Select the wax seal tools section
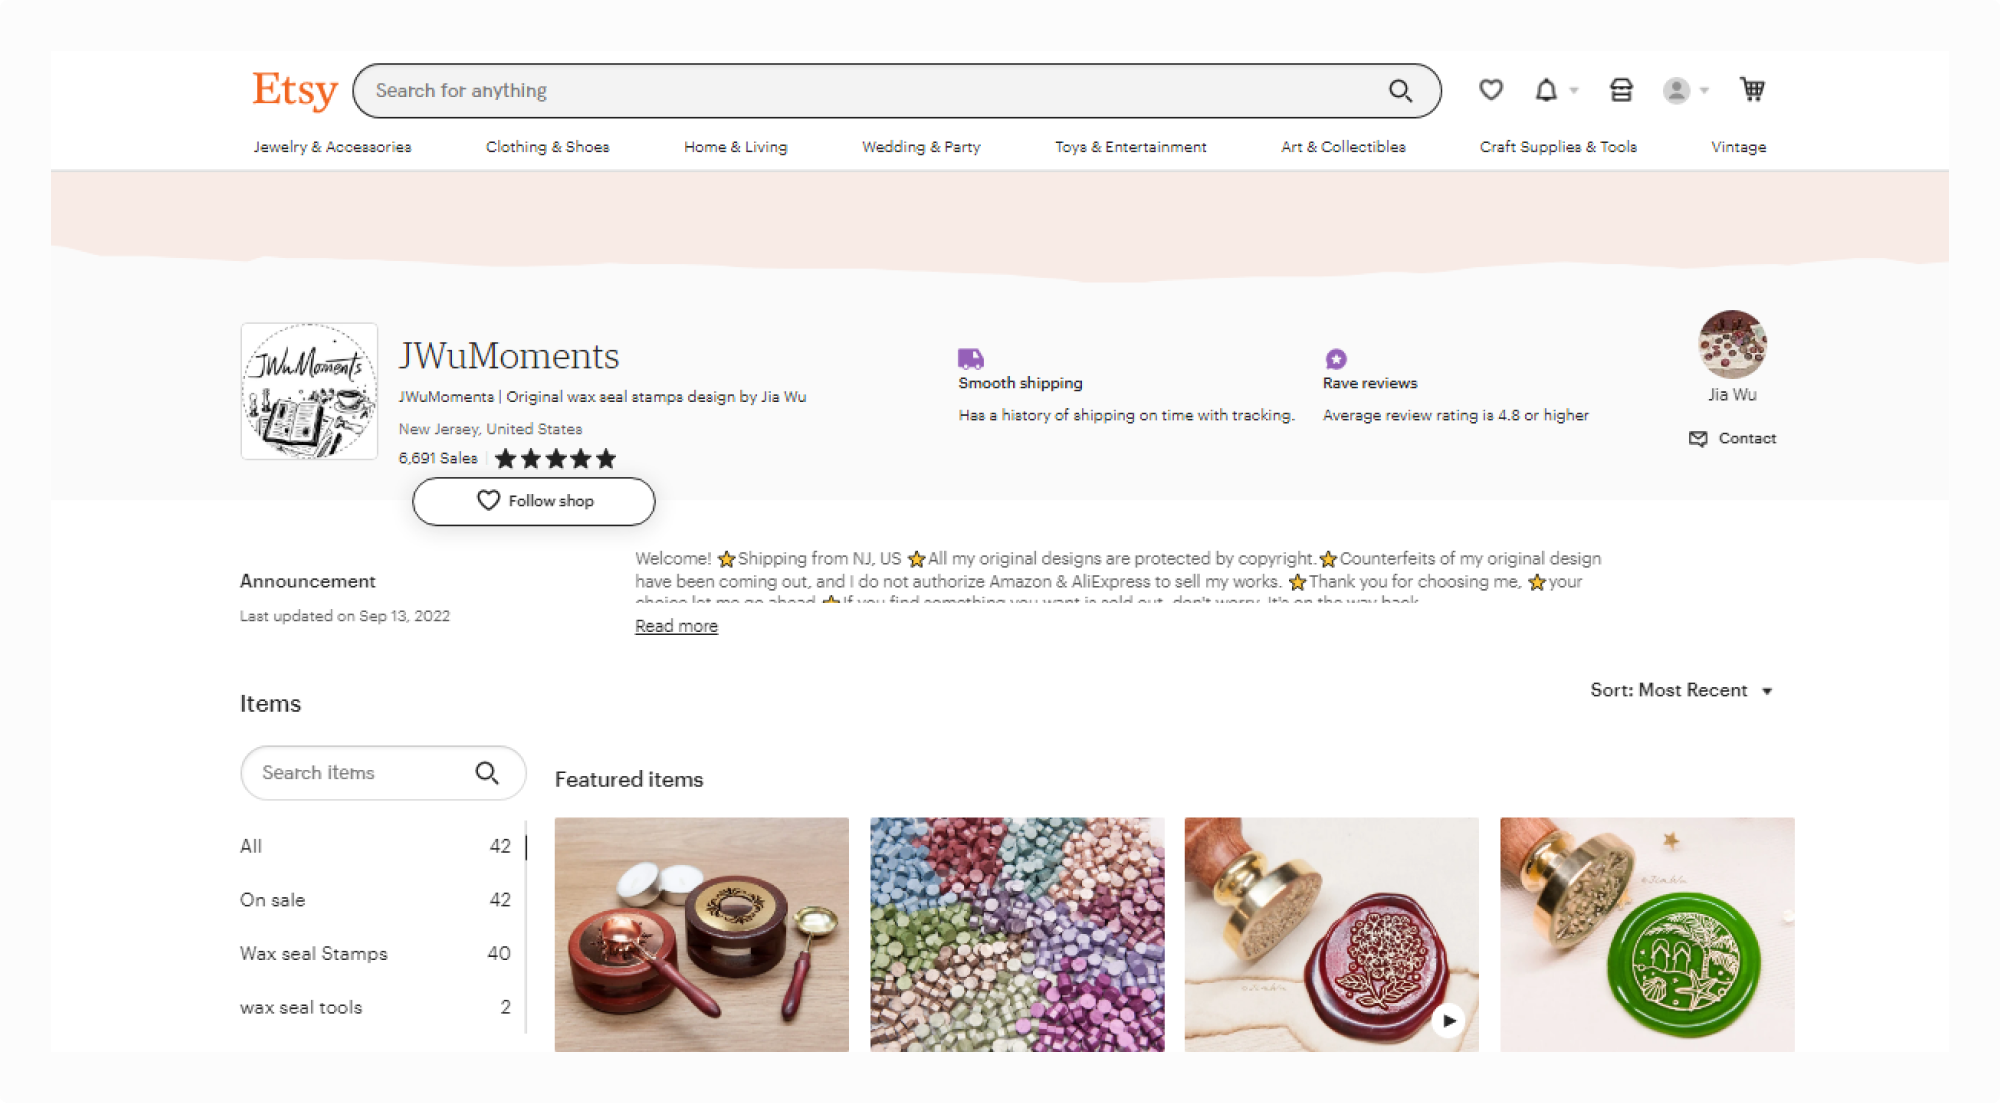Screen dimensions: 2000x1103 click(375, 1007)
